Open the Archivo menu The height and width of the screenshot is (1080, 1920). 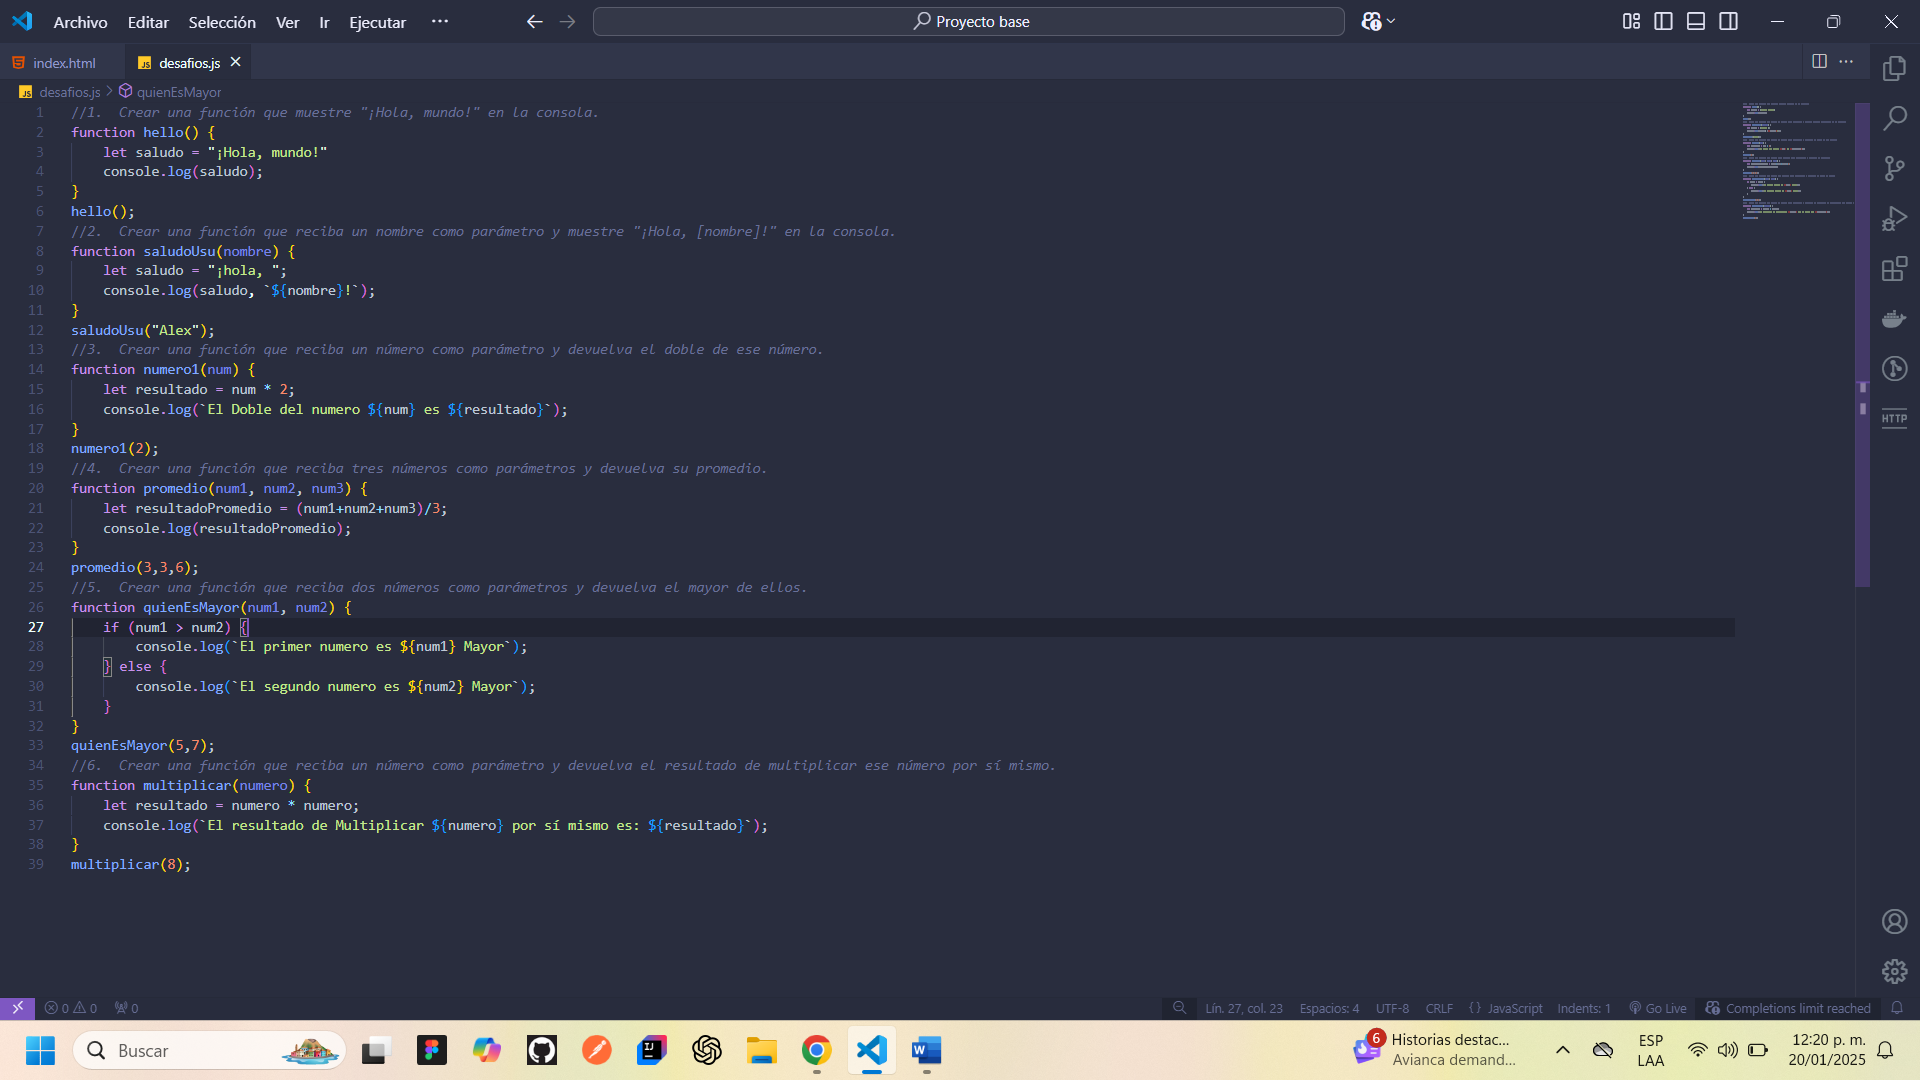coord(80,22)
